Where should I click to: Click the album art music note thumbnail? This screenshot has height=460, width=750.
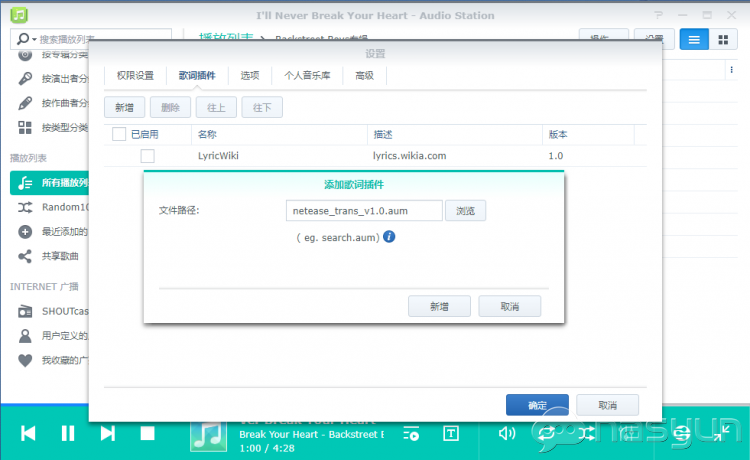(x=209, y=437)
